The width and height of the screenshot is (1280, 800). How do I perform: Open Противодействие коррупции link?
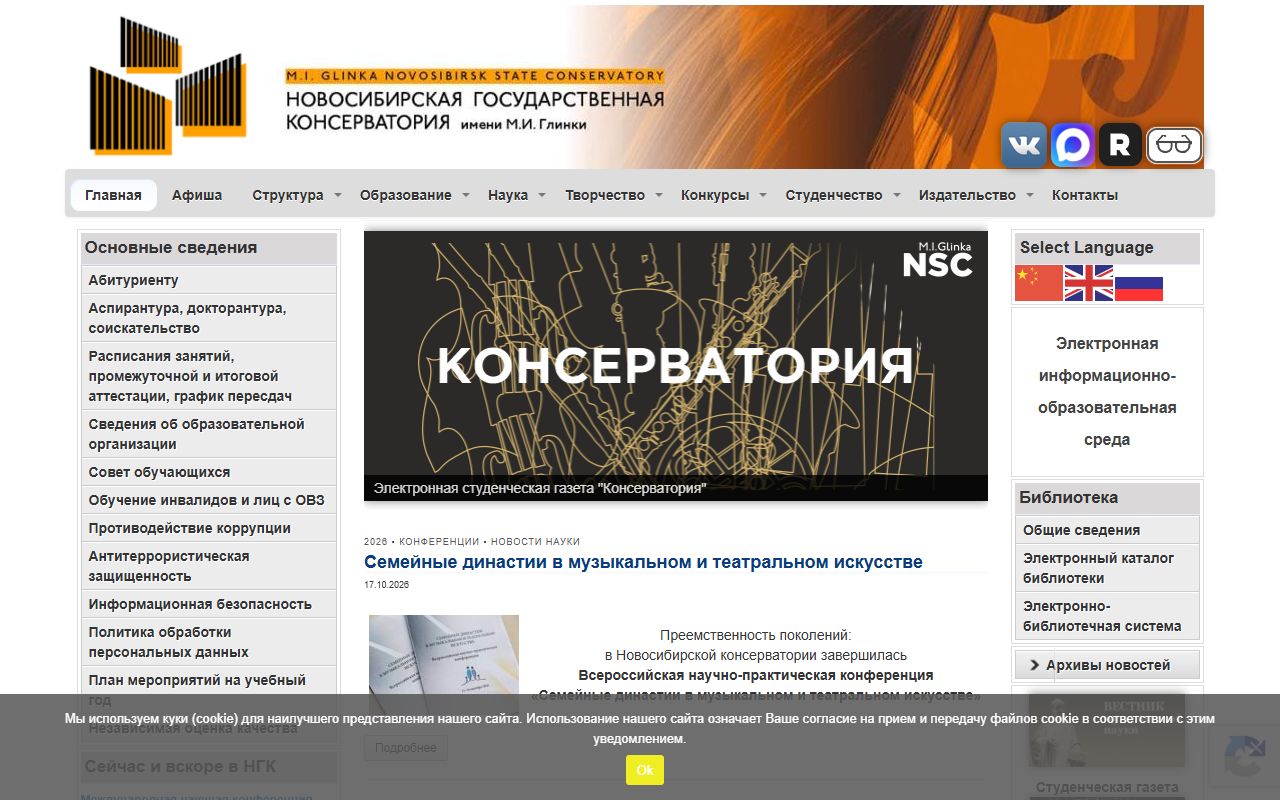click(x=209, y=528)
